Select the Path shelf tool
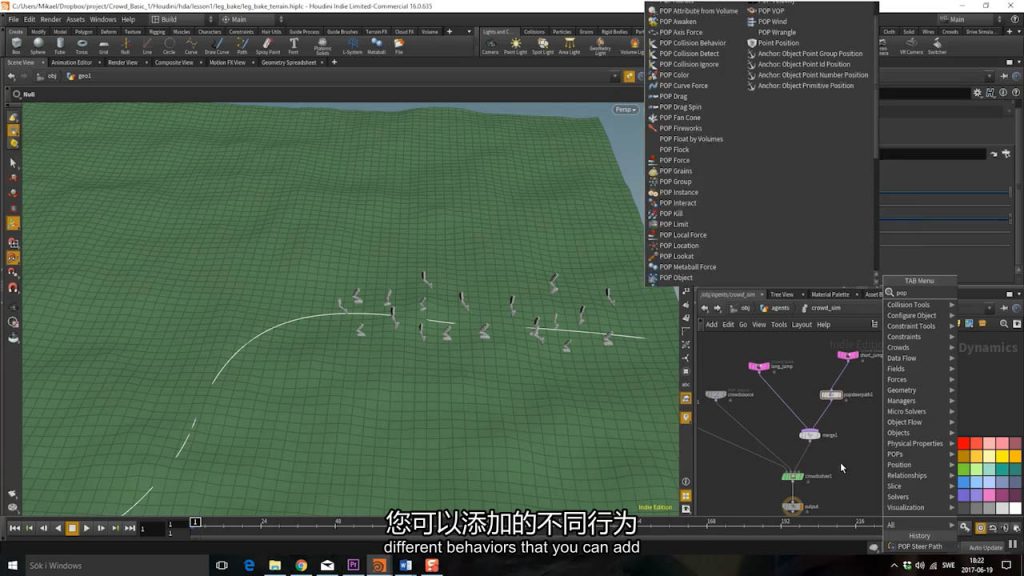This screenshot has width=1024, height=576. [242, 45]
